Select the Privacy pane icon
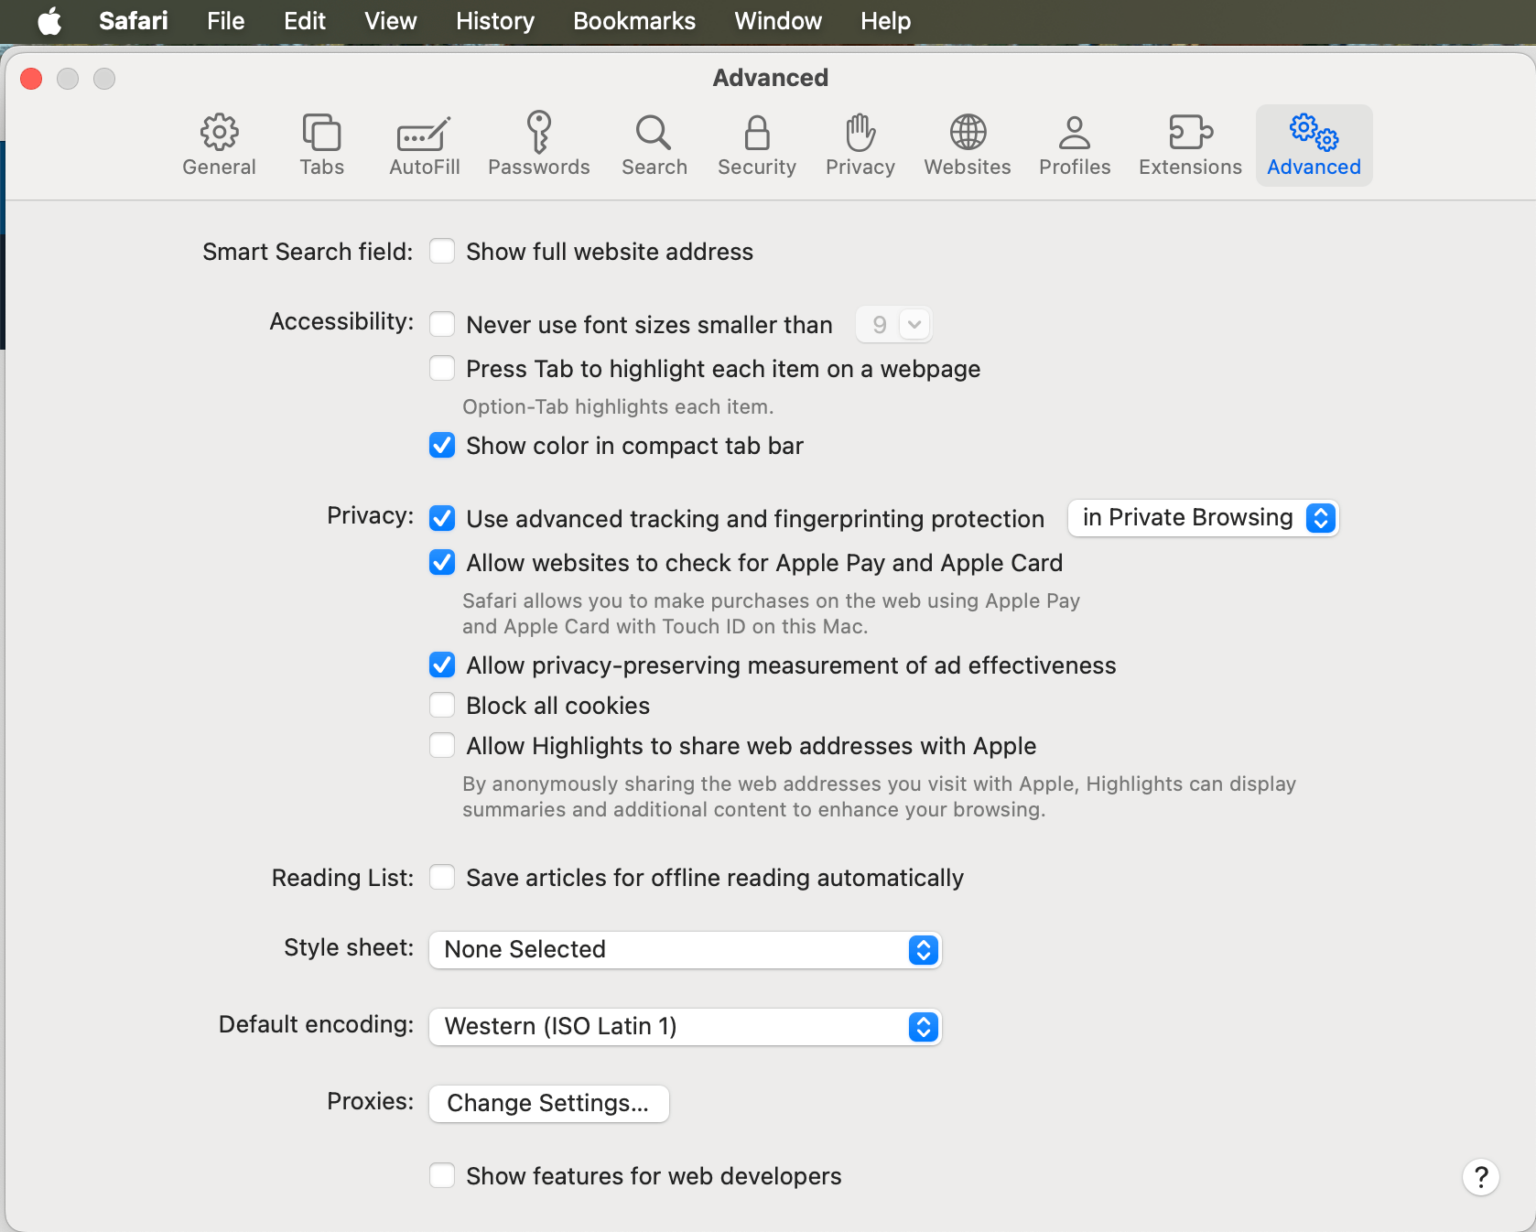Viewport: 1536px width, 1232px height. point(859,144)
